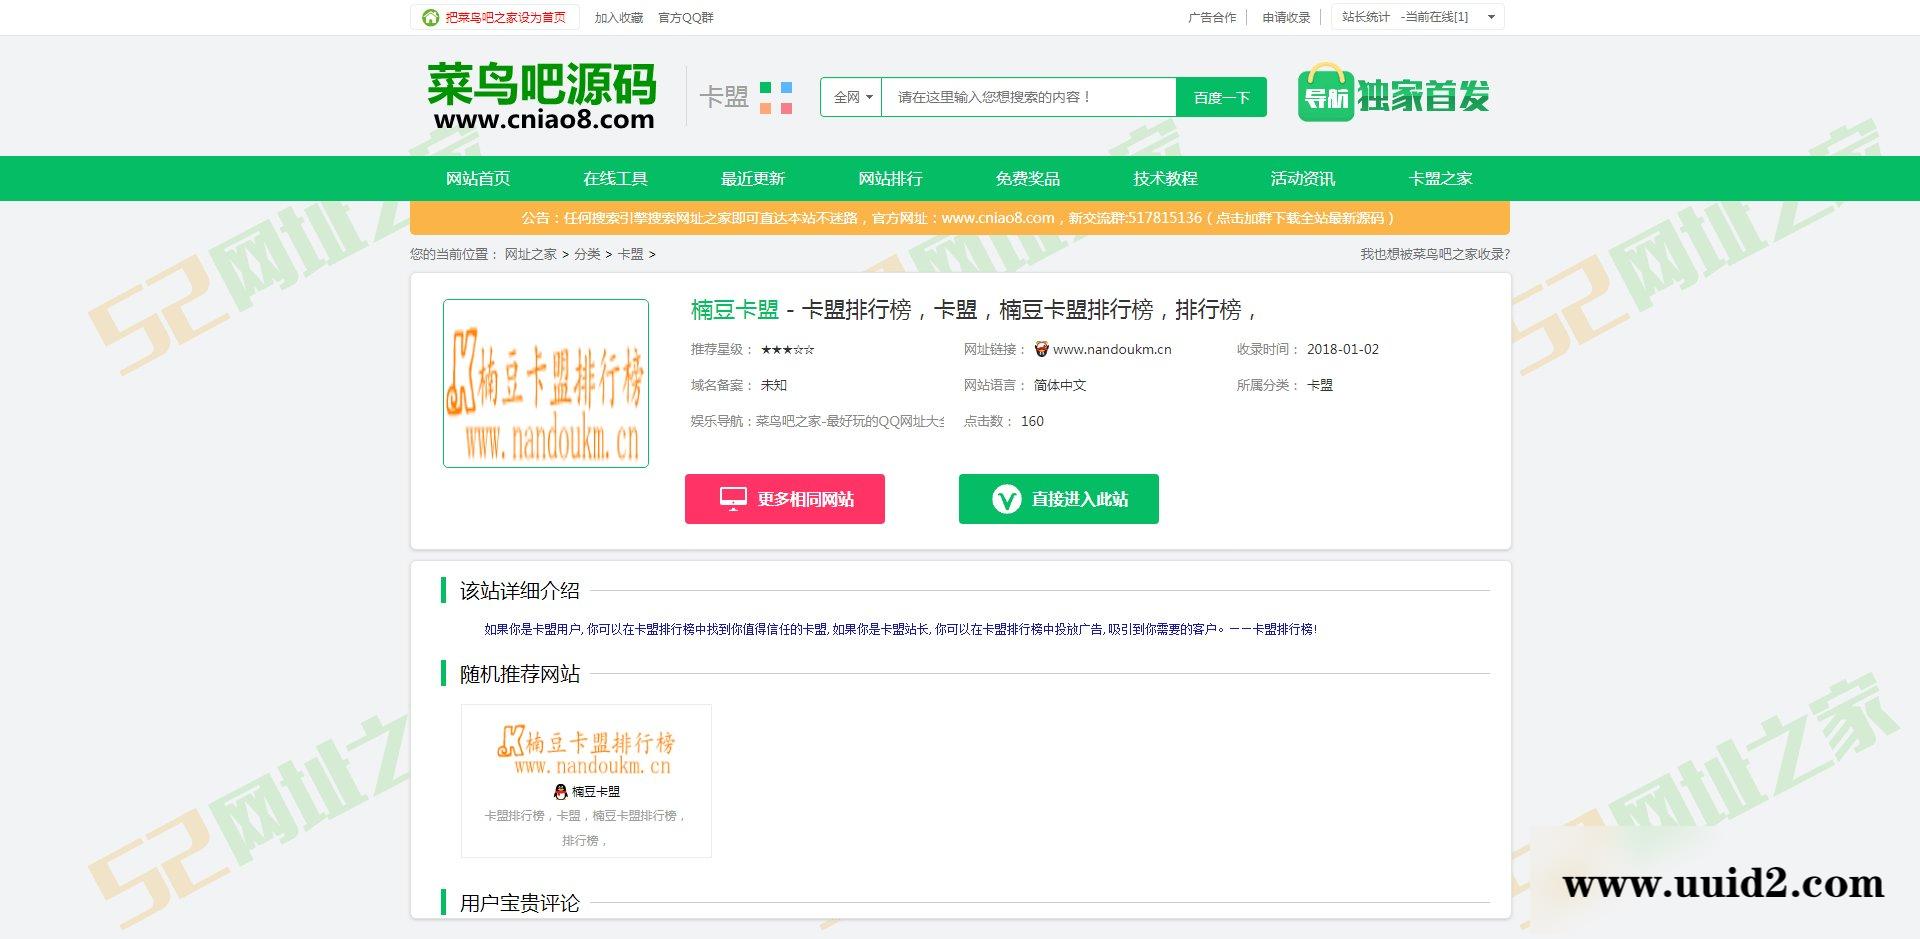Click the green home icon beside 设为首页
The width and height of the screenshot is (1920, 939).
point(430,17)
